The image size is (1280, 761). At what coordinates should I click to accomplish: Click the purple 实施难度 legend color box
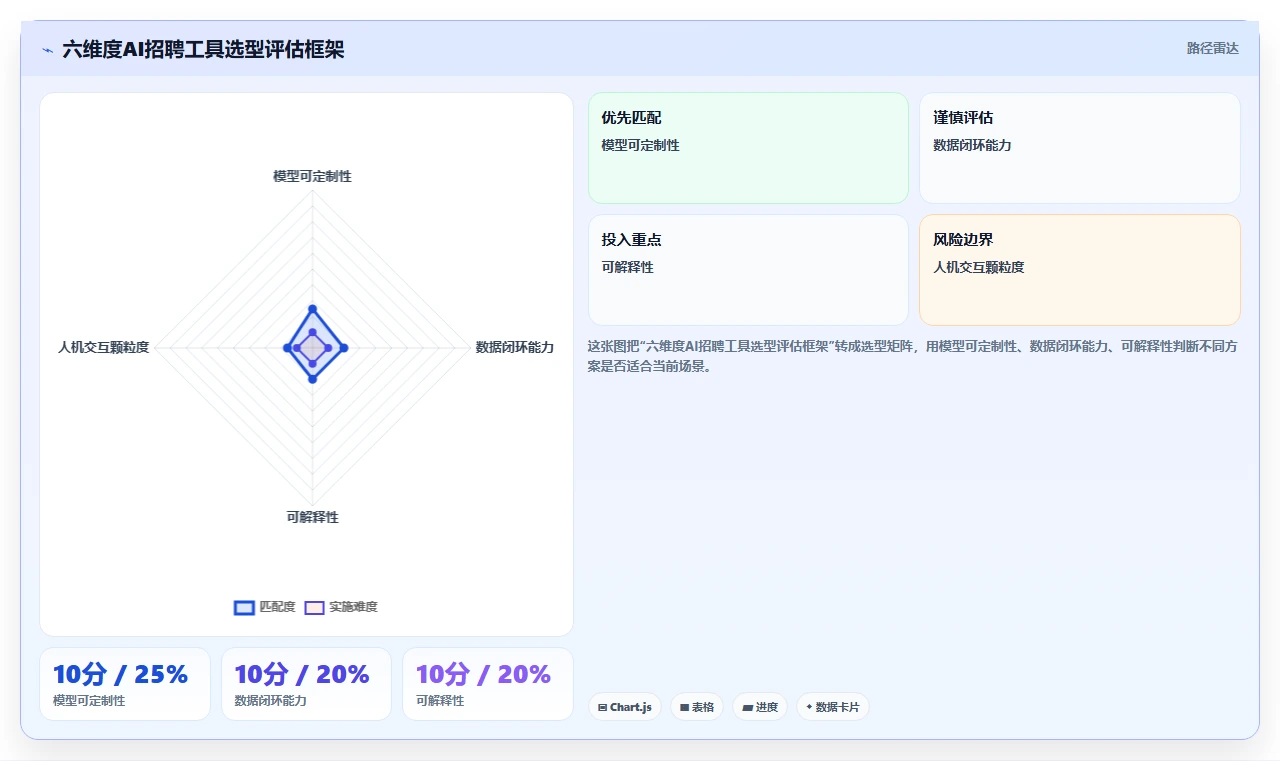pyautogui.click(x=314, y=607)
